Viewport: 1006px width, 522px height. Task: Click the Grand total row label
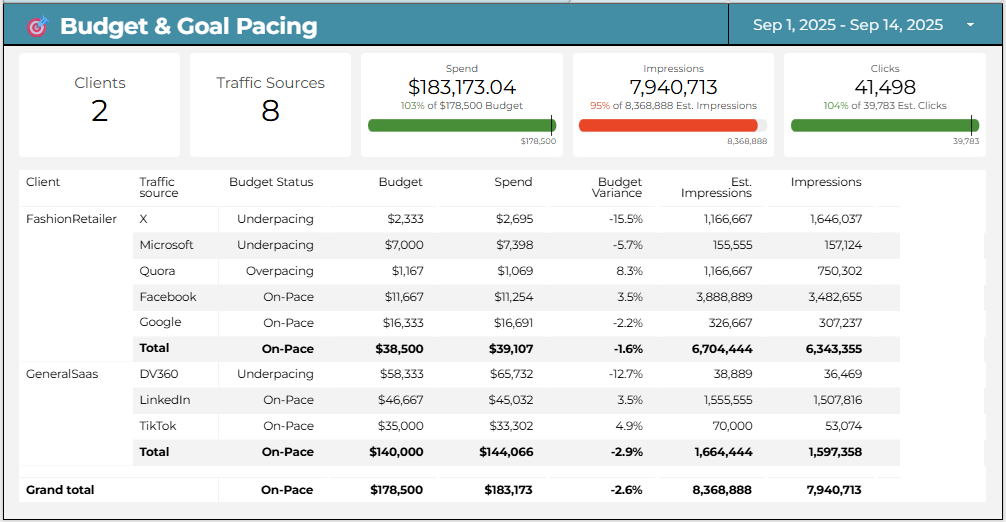60,490
